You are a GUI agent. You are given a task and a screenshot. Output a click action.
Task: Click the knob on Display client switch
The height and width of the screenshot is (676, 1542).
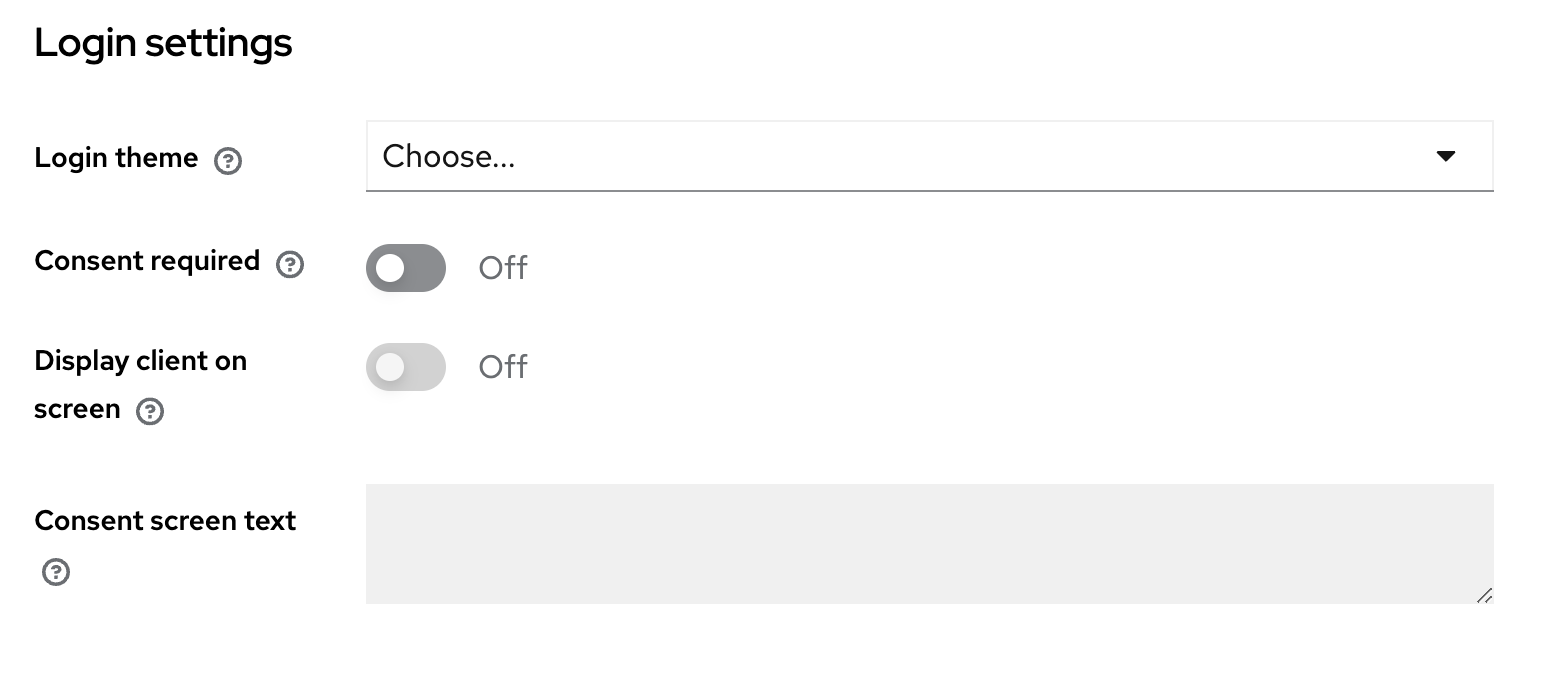coord(390,367)
